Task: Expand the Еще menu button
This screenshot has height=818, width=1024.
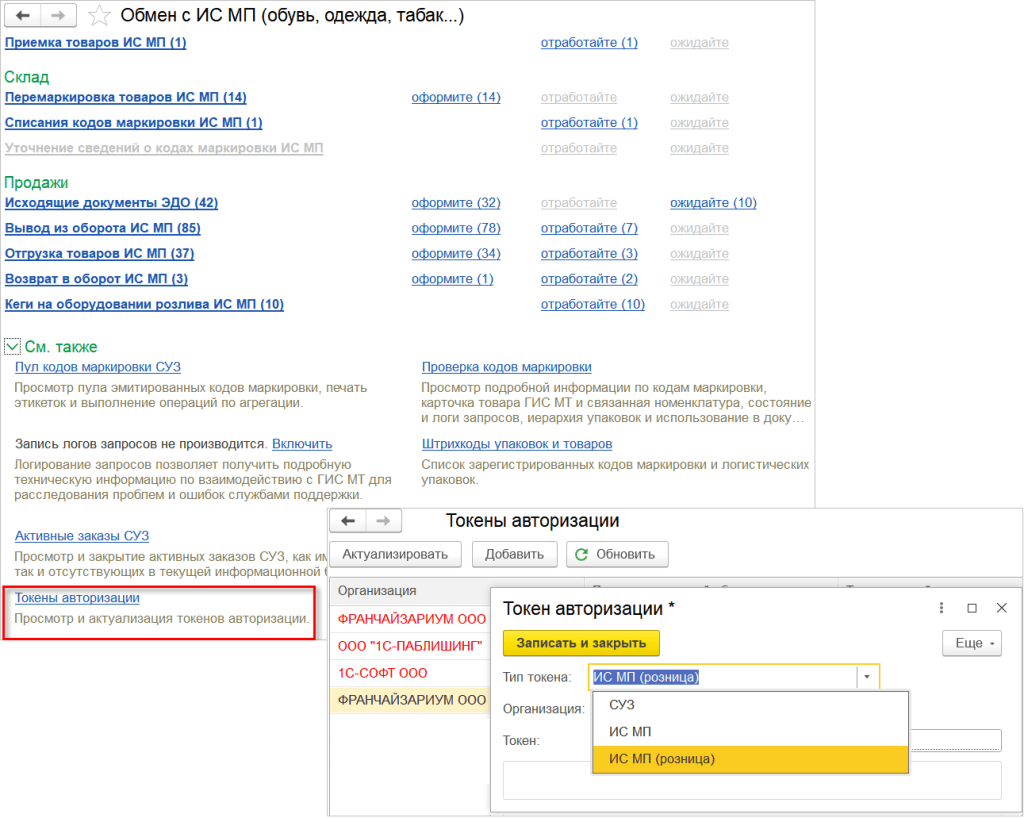Action: pyautogui.click(x=972, y=643)
